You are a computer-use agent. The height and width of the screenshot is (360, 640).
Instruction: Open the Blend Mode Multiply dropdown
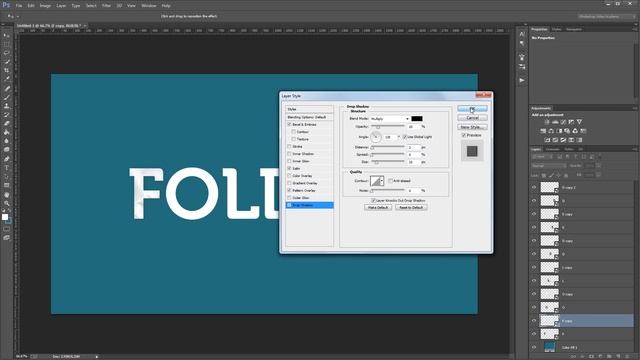(x=389, y=119)
